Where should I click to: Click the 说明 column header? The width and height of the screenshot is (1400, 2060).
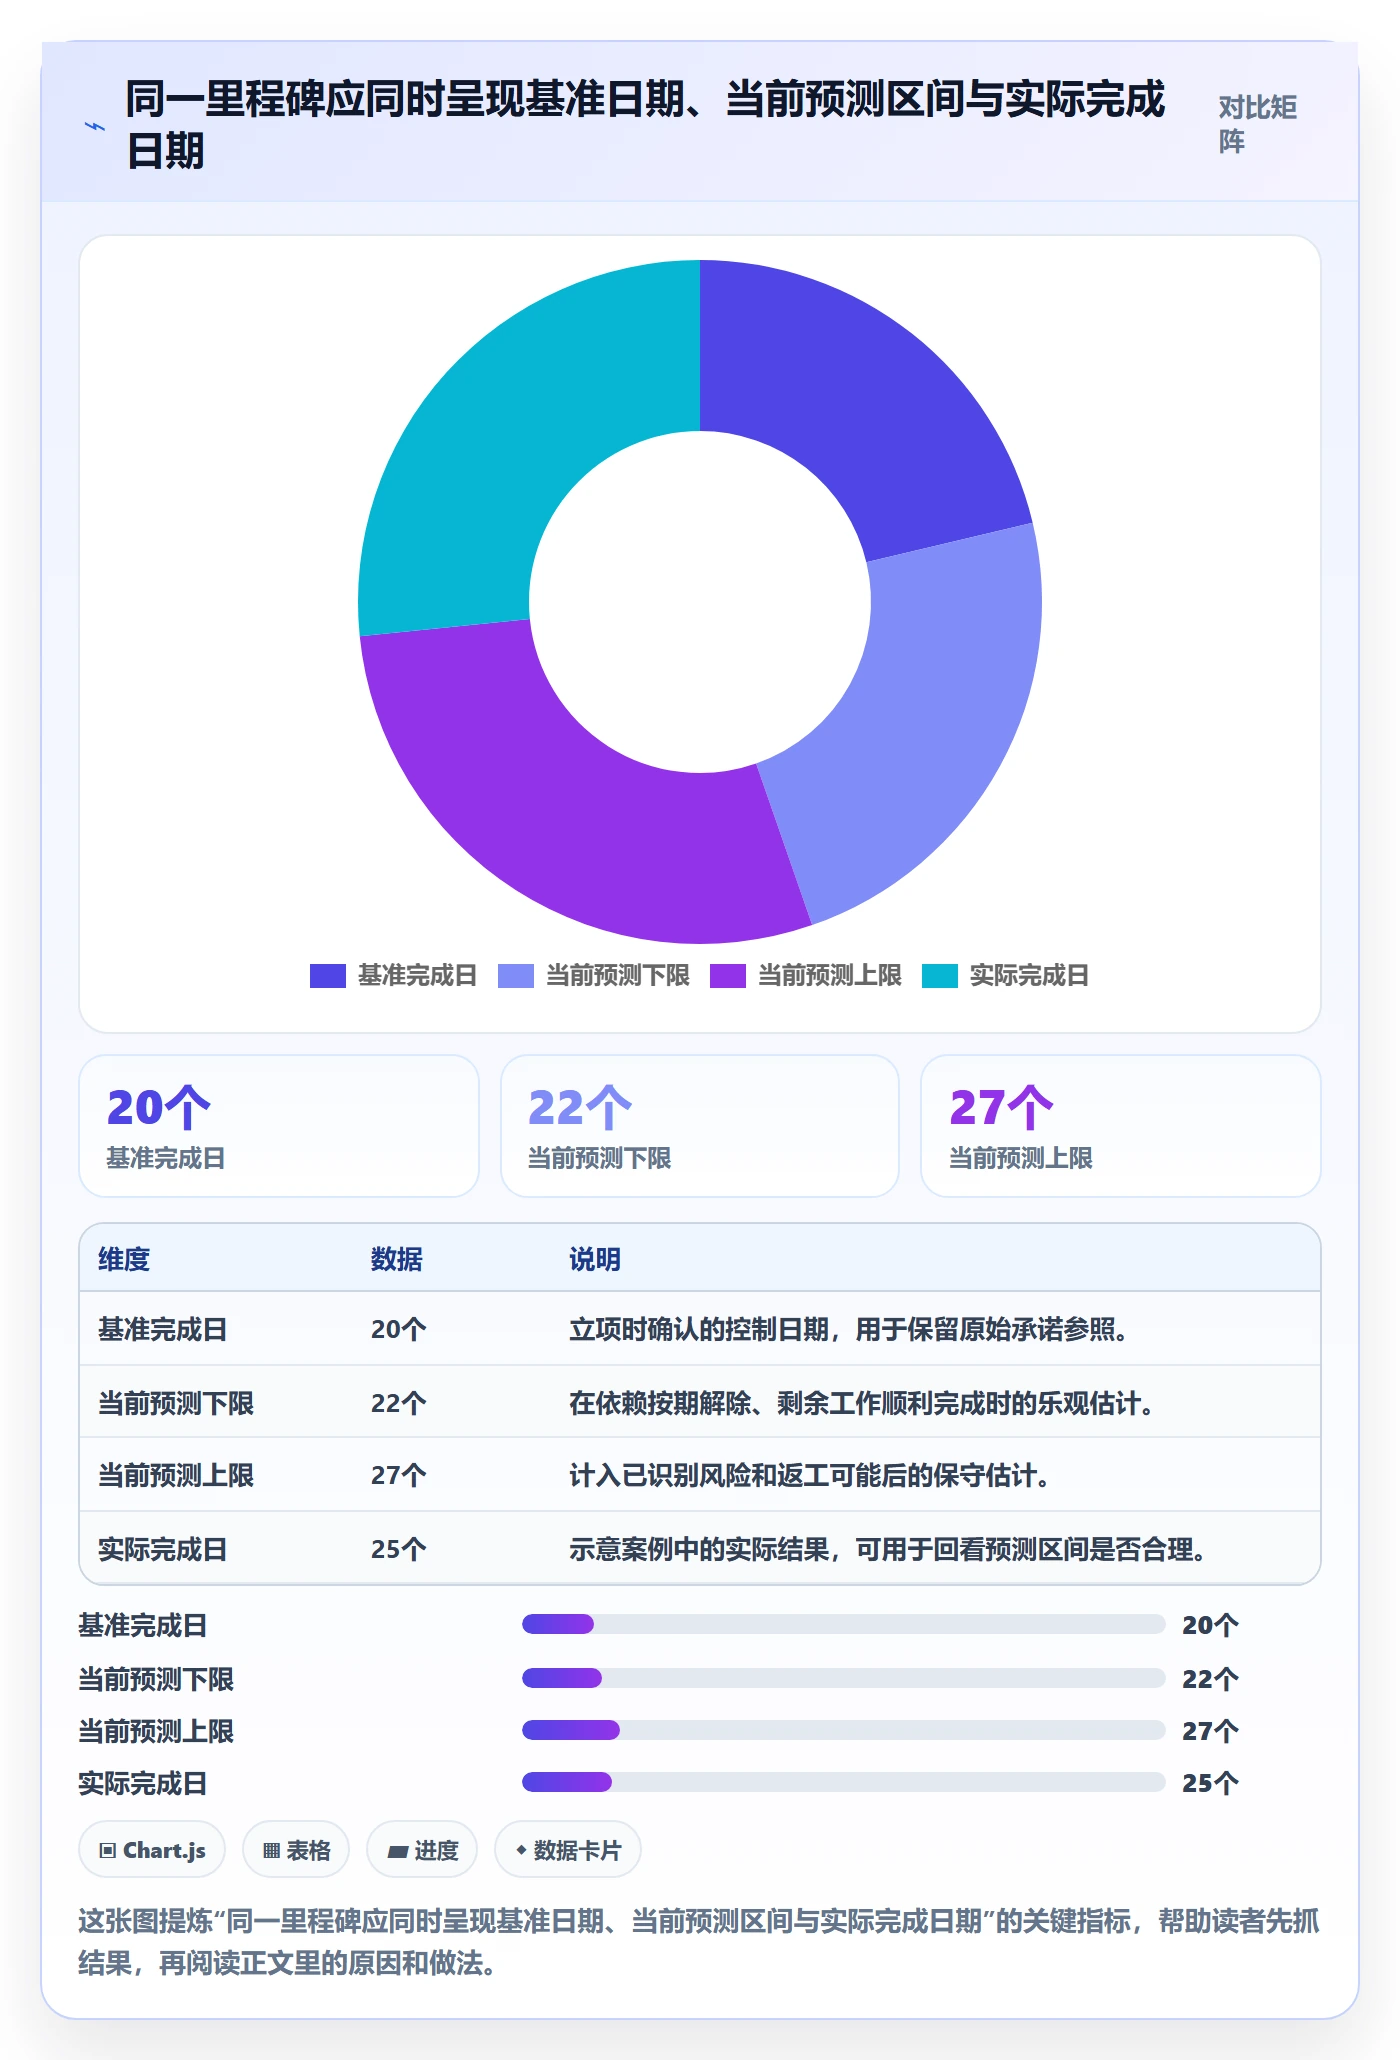pos(595,1259)
